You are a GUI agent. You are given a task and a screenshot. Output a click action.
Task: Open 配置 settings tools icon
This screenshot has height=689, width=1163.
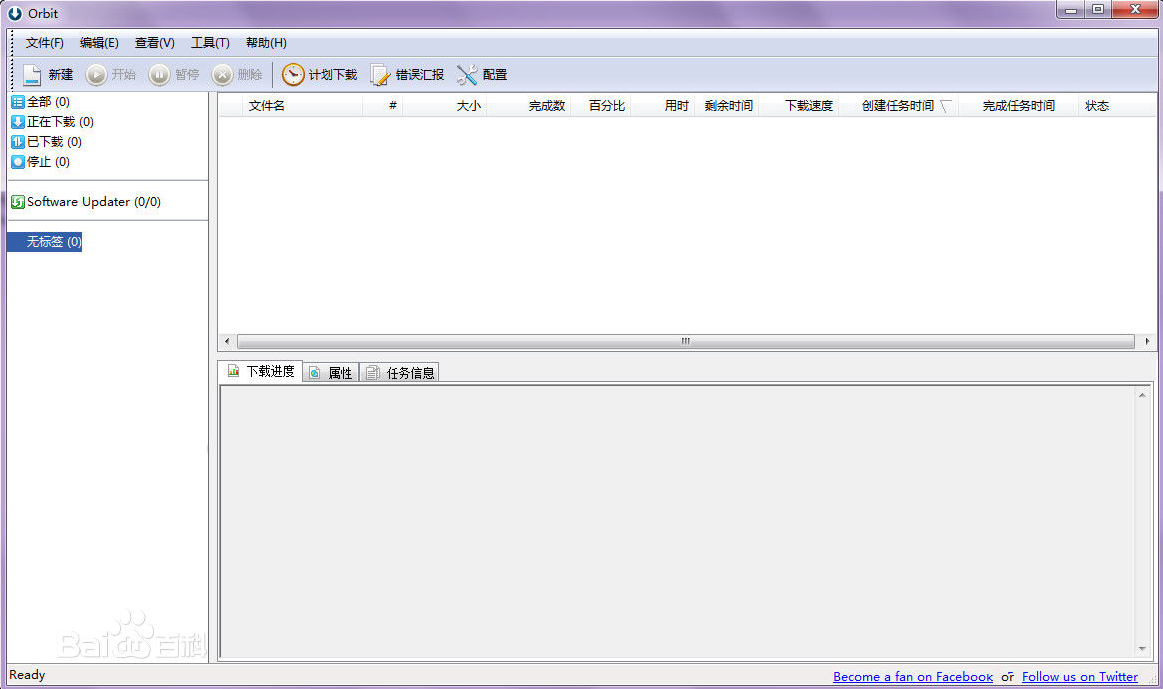[467, 75]
